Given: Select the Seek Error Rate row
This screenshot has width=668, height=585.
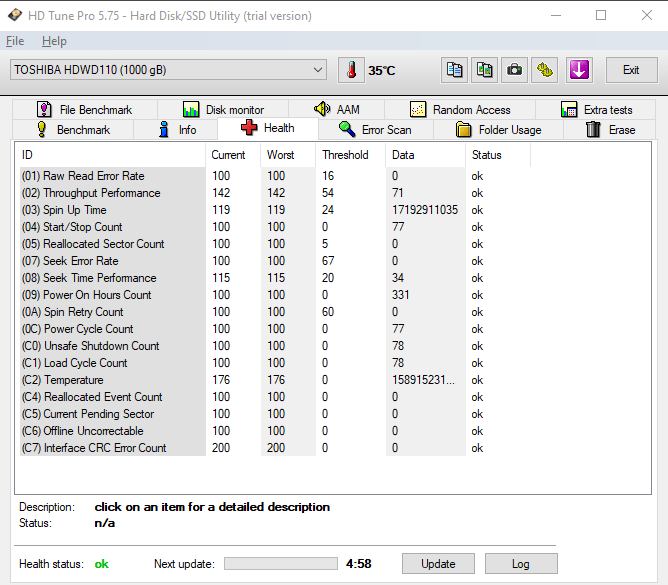Looking at the screenshot, I should click(275, 261).
